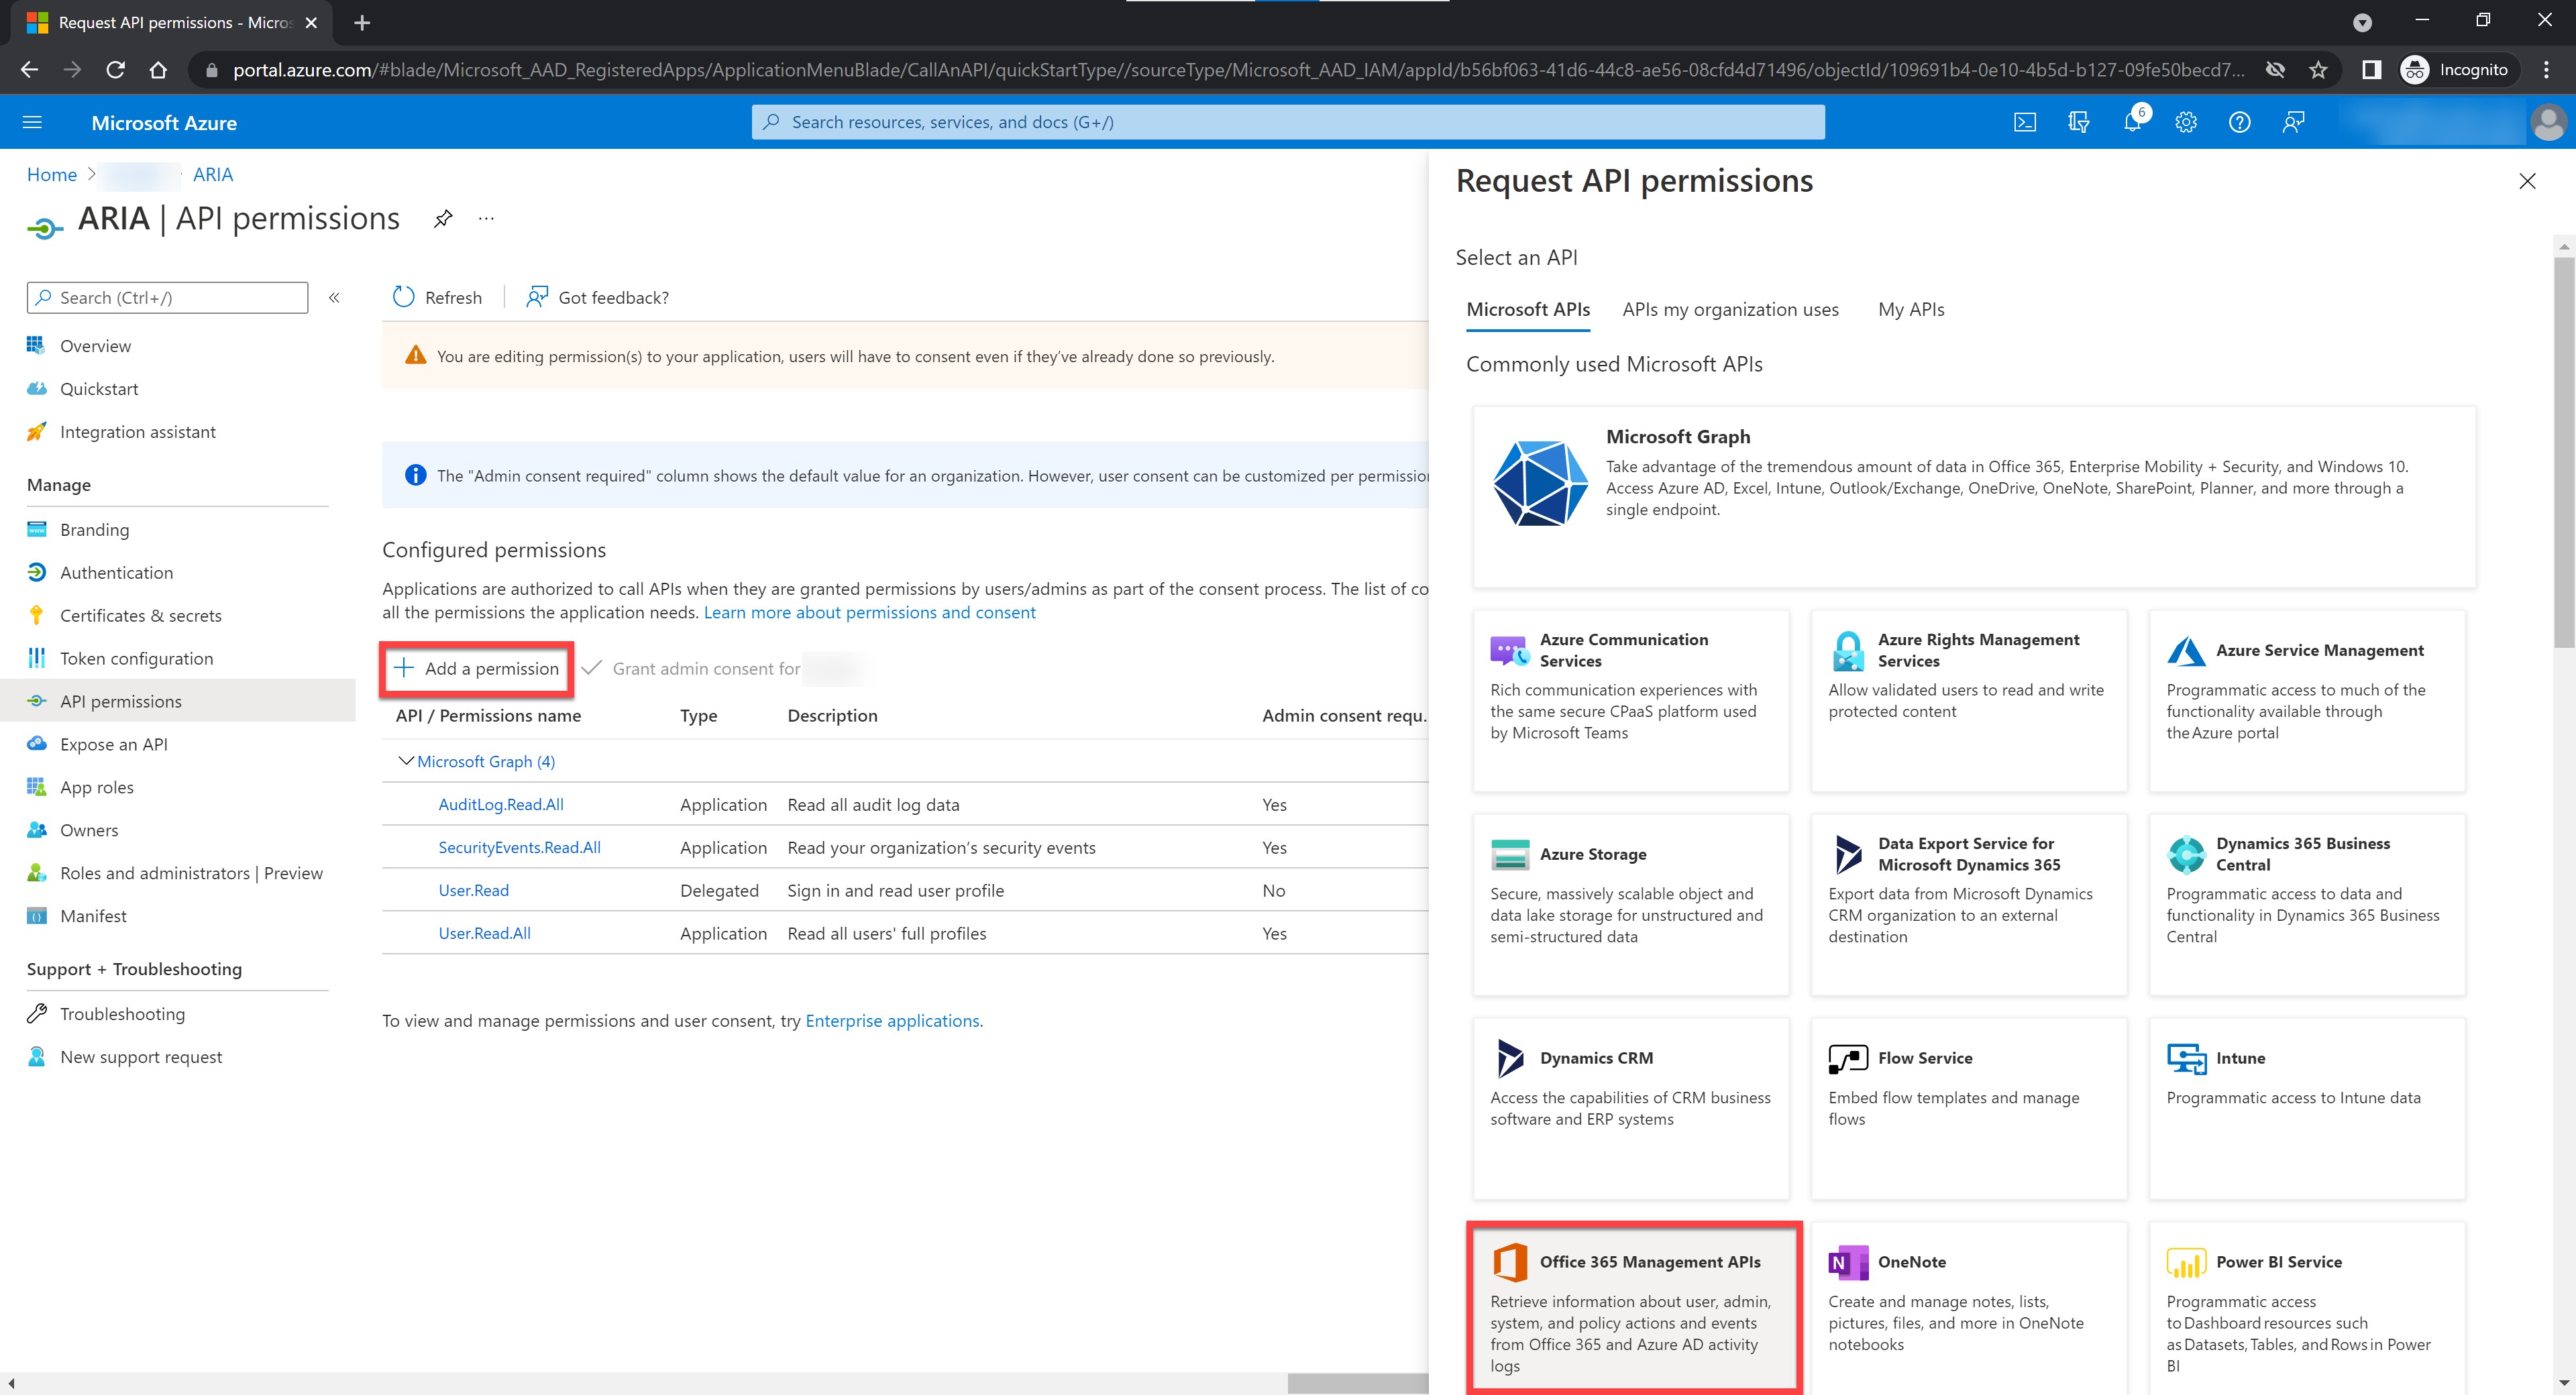
Task: Open the directories and subscriptions filter icon
Action: (x=2078, y=122)
